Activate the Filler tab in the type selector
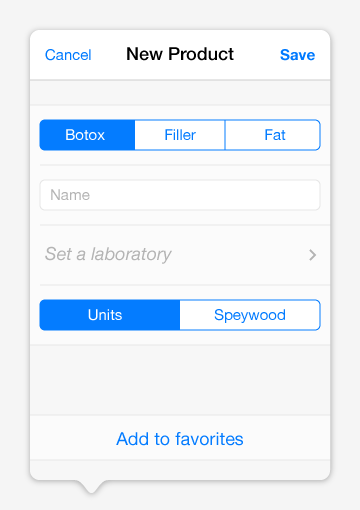Screen dimensions: 360x510 [180, 135]
